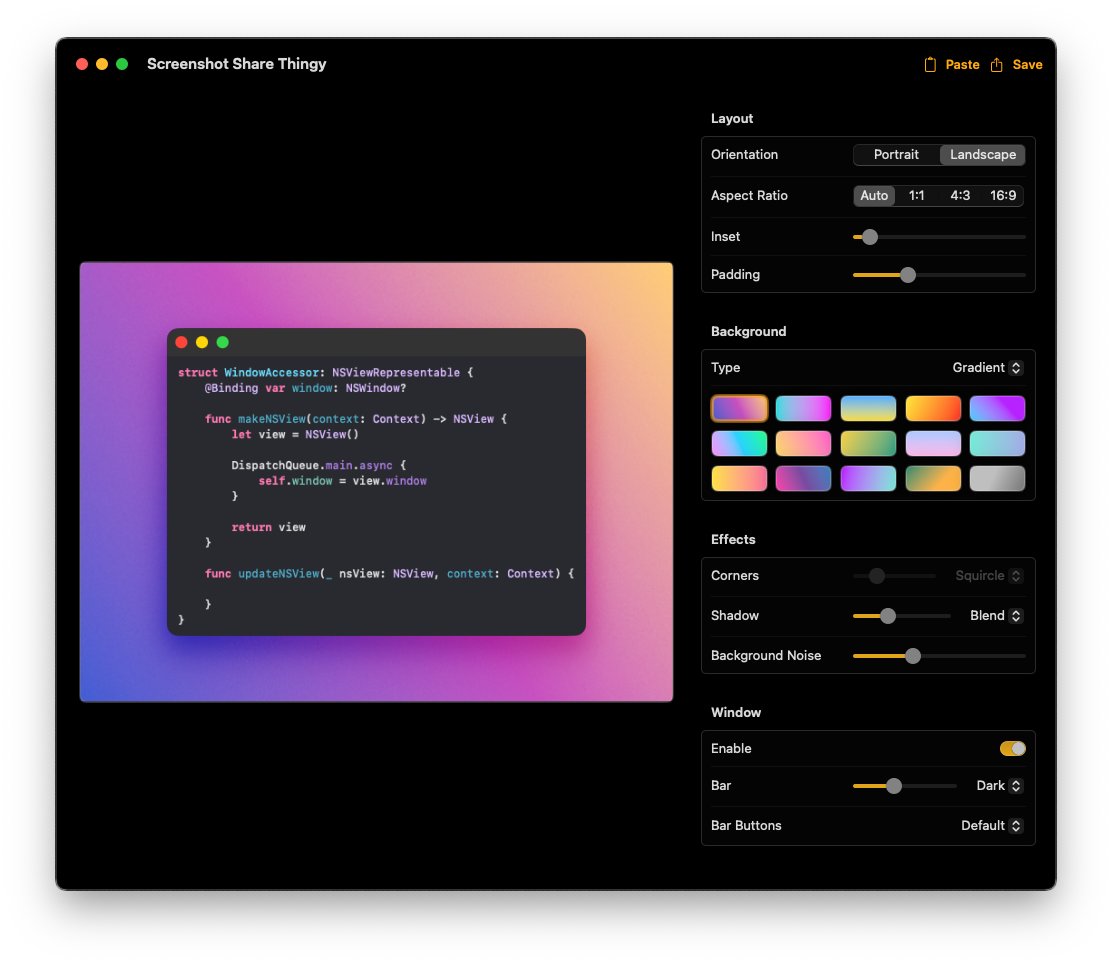Image resolution: width=1112 pixels, height=964 pixels.
Task: Select the blue-to-purple gradient swatch, top row
Action: pyautogui.click(x=997, y=409)
